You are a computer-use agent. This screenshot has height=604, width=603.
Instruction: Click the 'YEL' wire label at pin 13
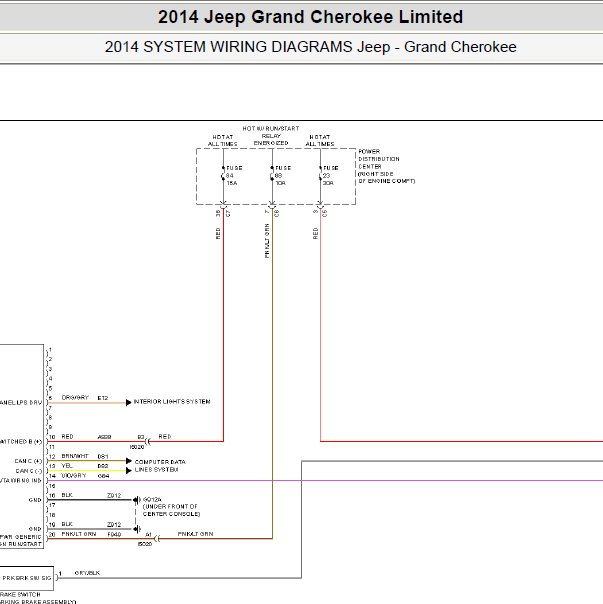[67, 466]
